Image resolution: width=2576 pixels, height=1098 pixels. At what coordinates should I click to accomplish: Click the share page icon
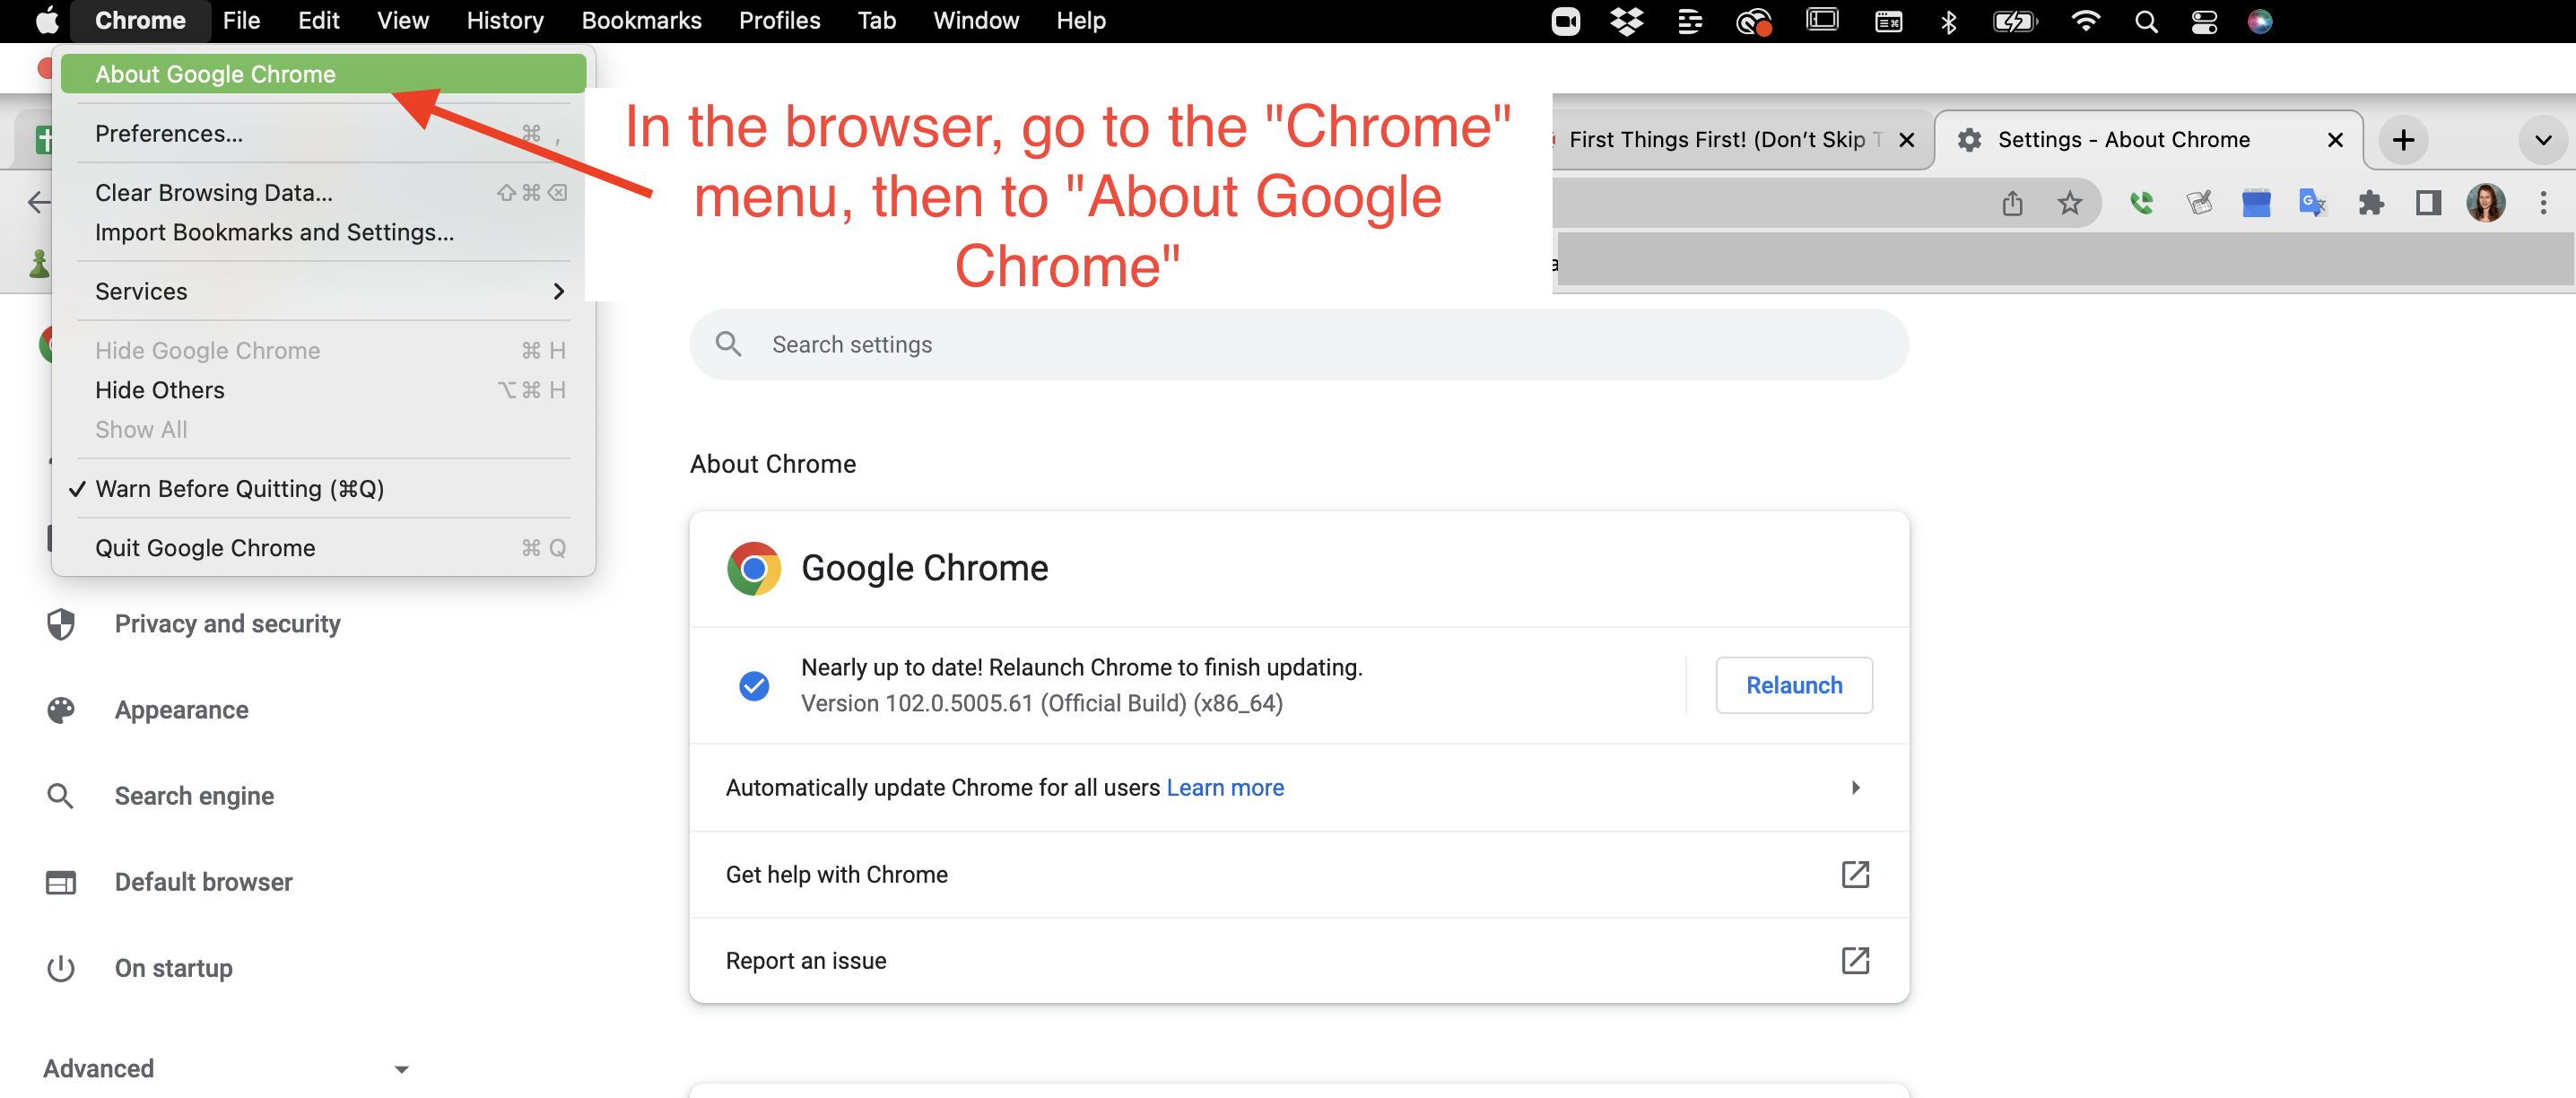click(x=2012, y=203)
